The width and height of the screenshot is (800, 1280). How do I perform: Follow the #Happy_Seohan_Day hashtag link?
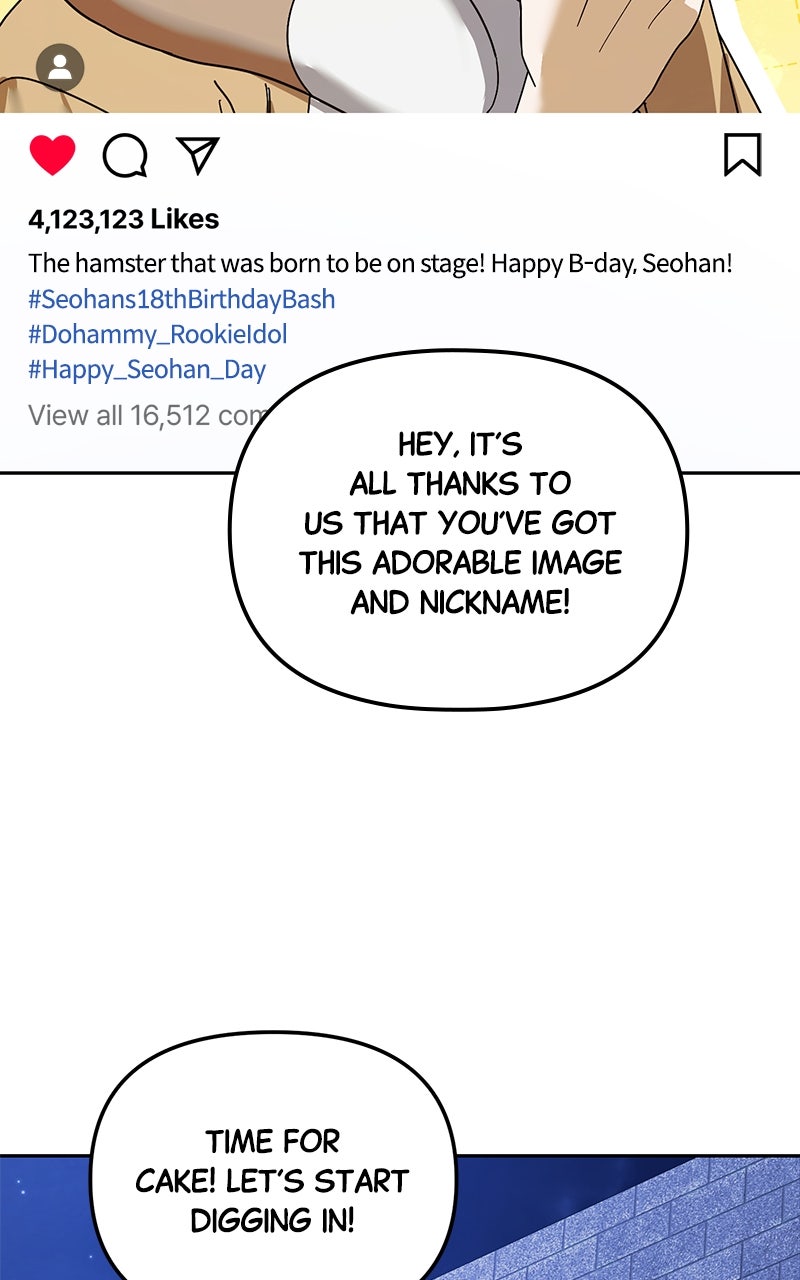[147, 369]
